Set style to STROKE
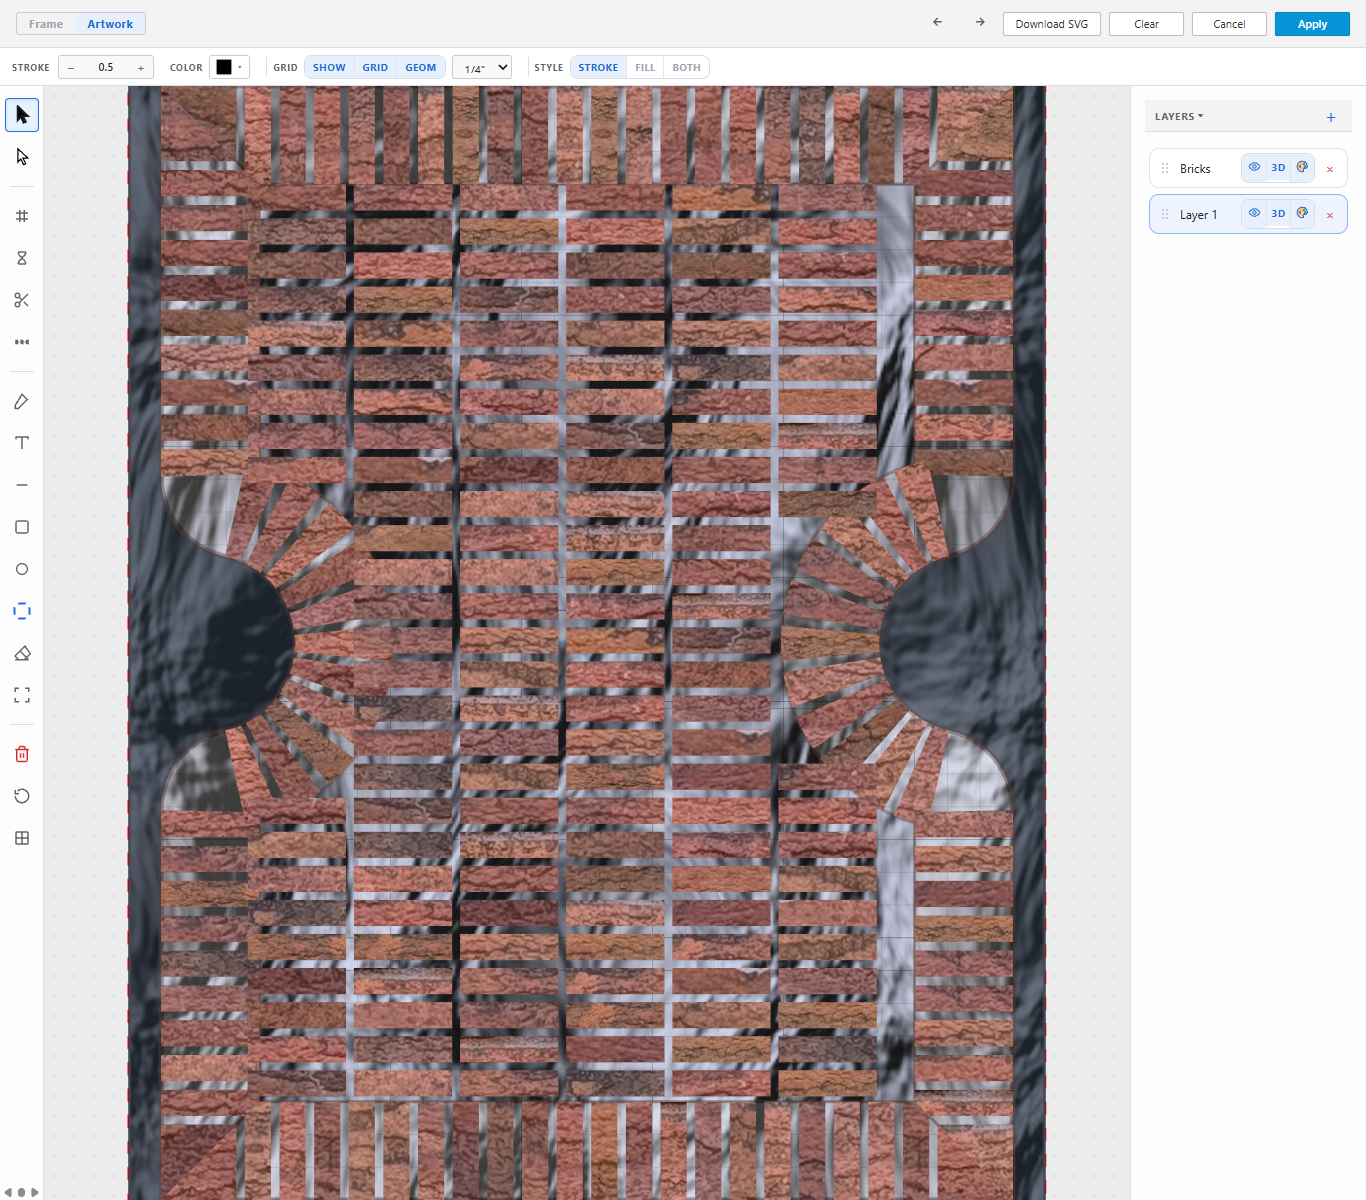The image size is (1366, 1200). [x=598, y=67]
